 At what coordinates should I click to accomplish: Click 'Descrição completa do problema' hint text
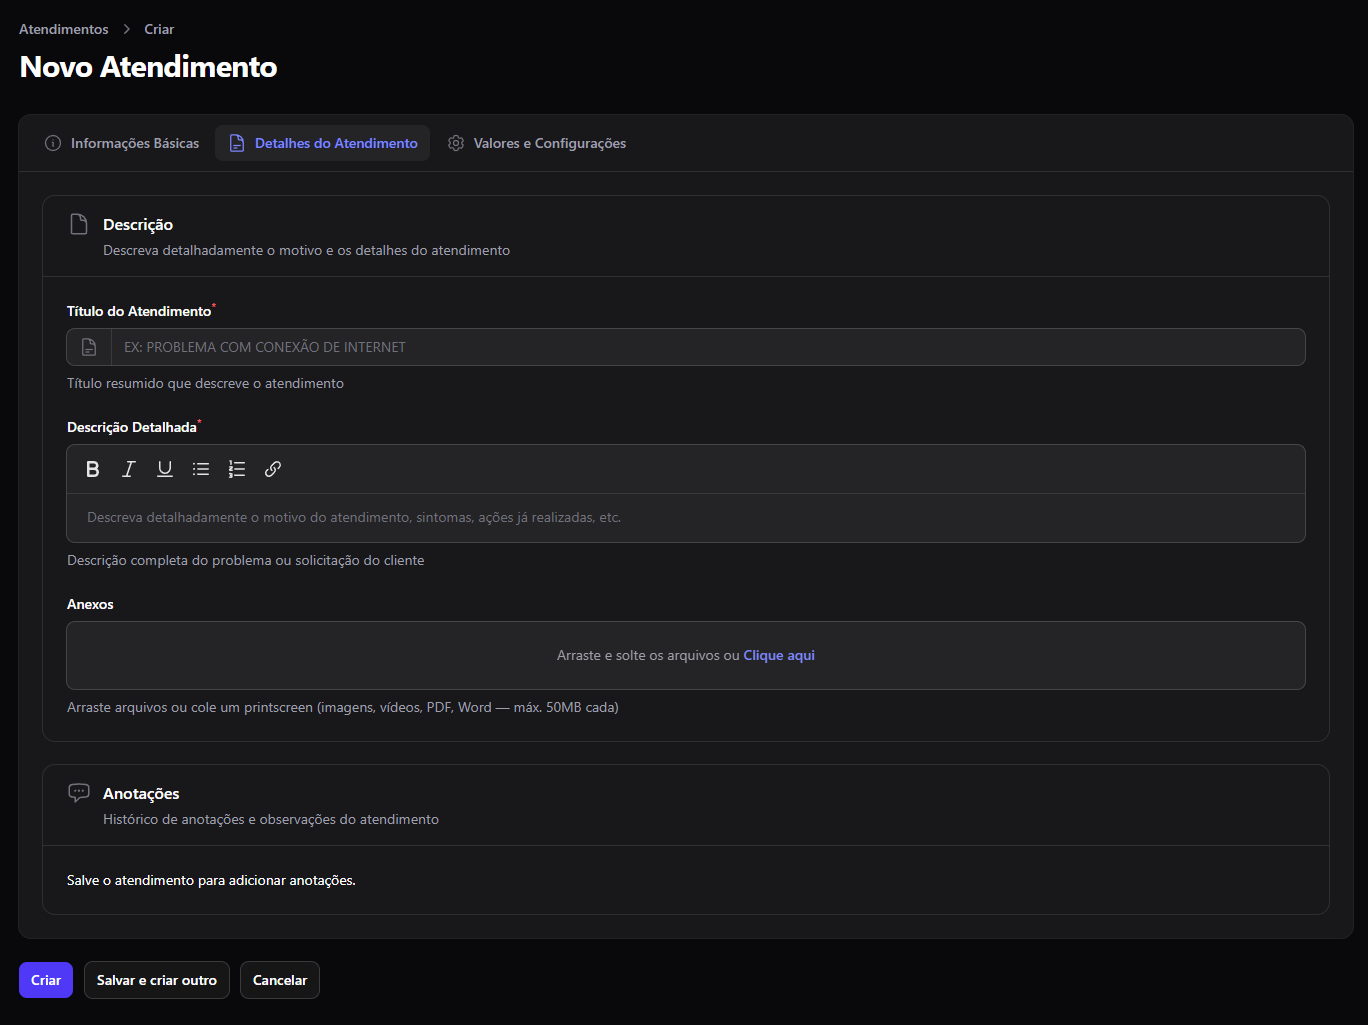246,560
